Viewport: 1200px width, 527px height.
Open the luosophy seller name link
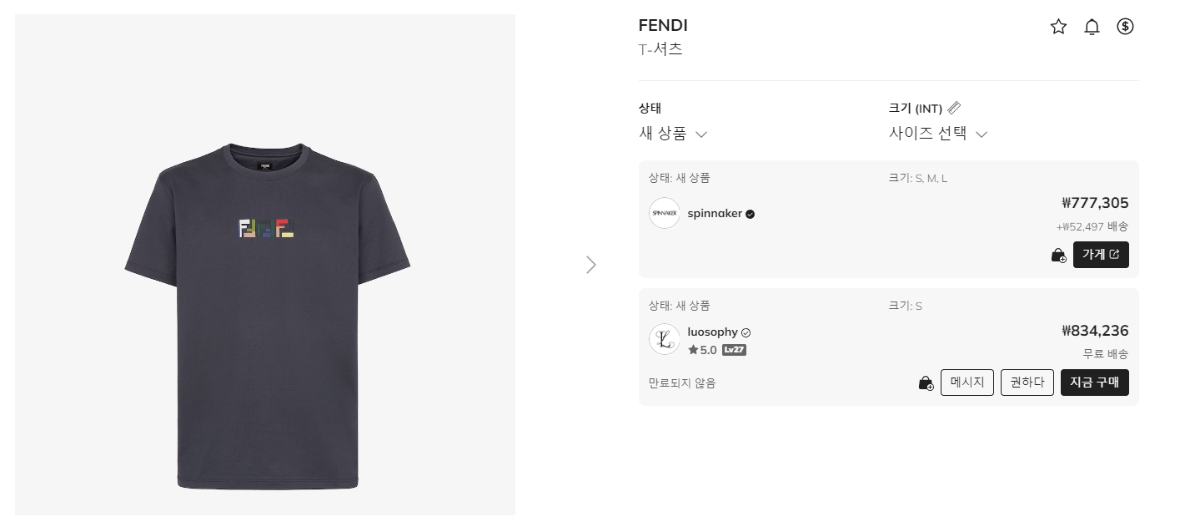(713, 332)
